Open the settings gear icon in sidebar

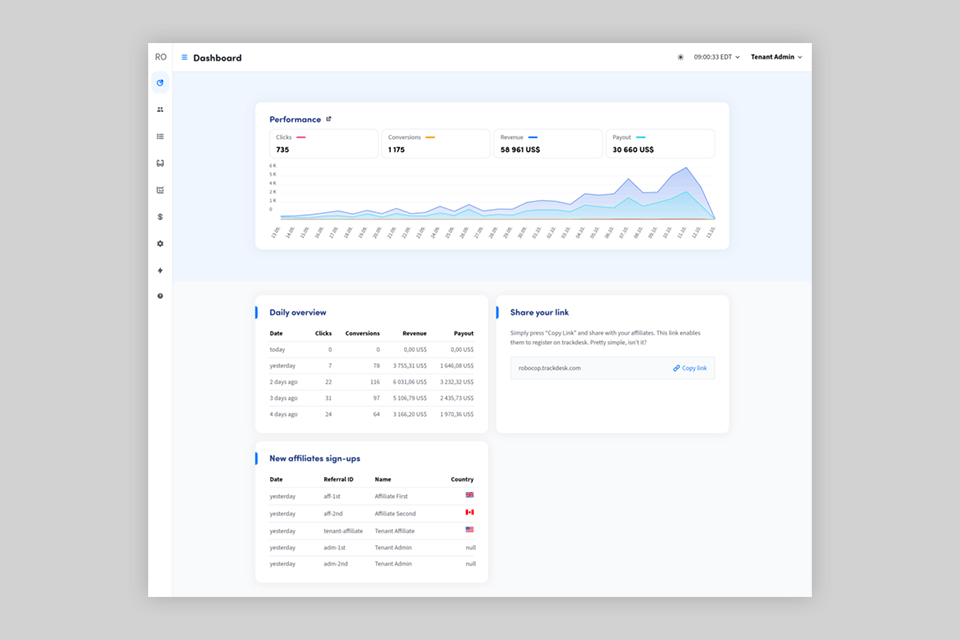click(x=160, y=244)
